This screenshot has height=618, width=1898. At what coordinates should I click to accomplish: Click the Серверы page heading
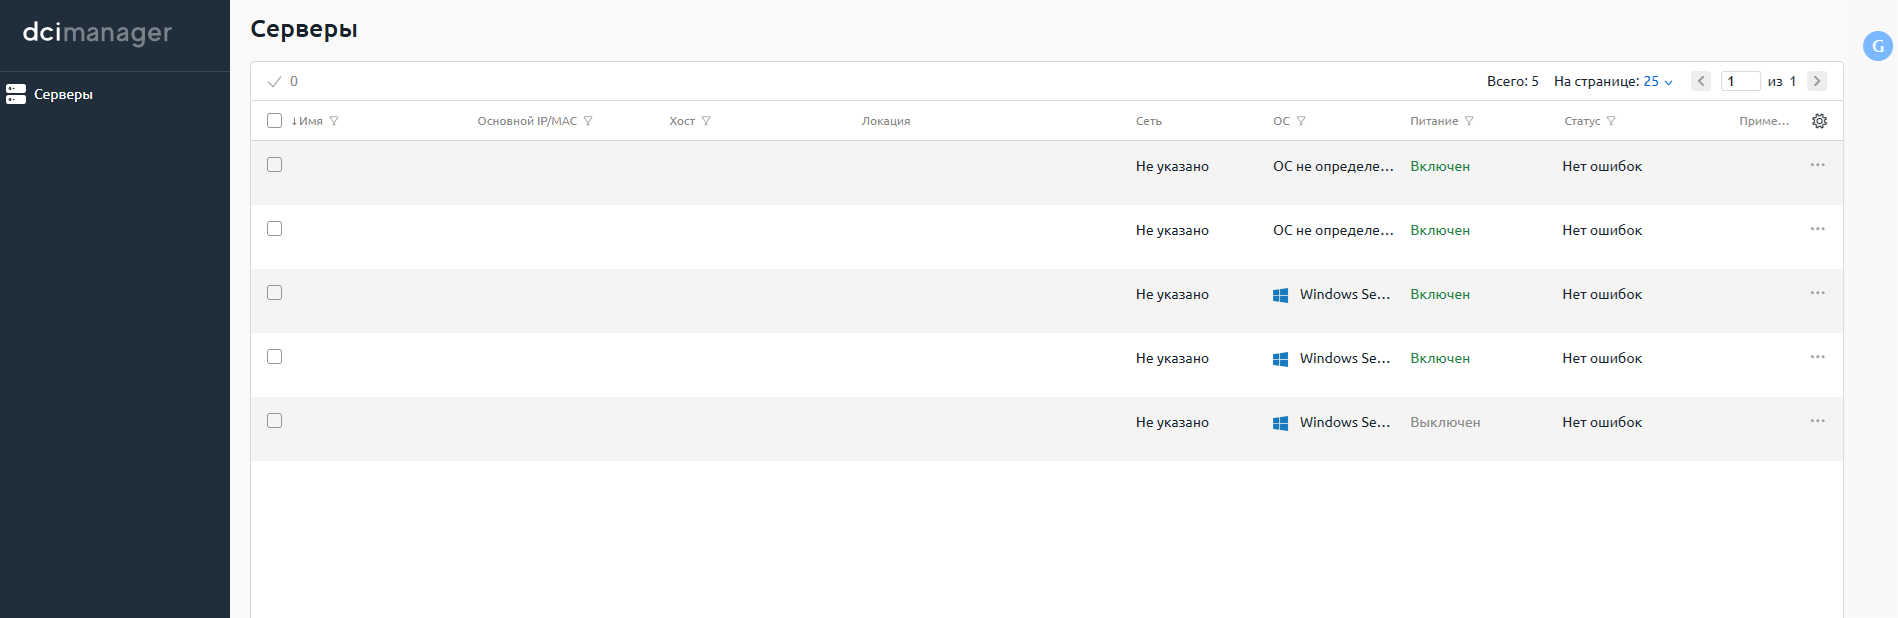tap(304, 29)
